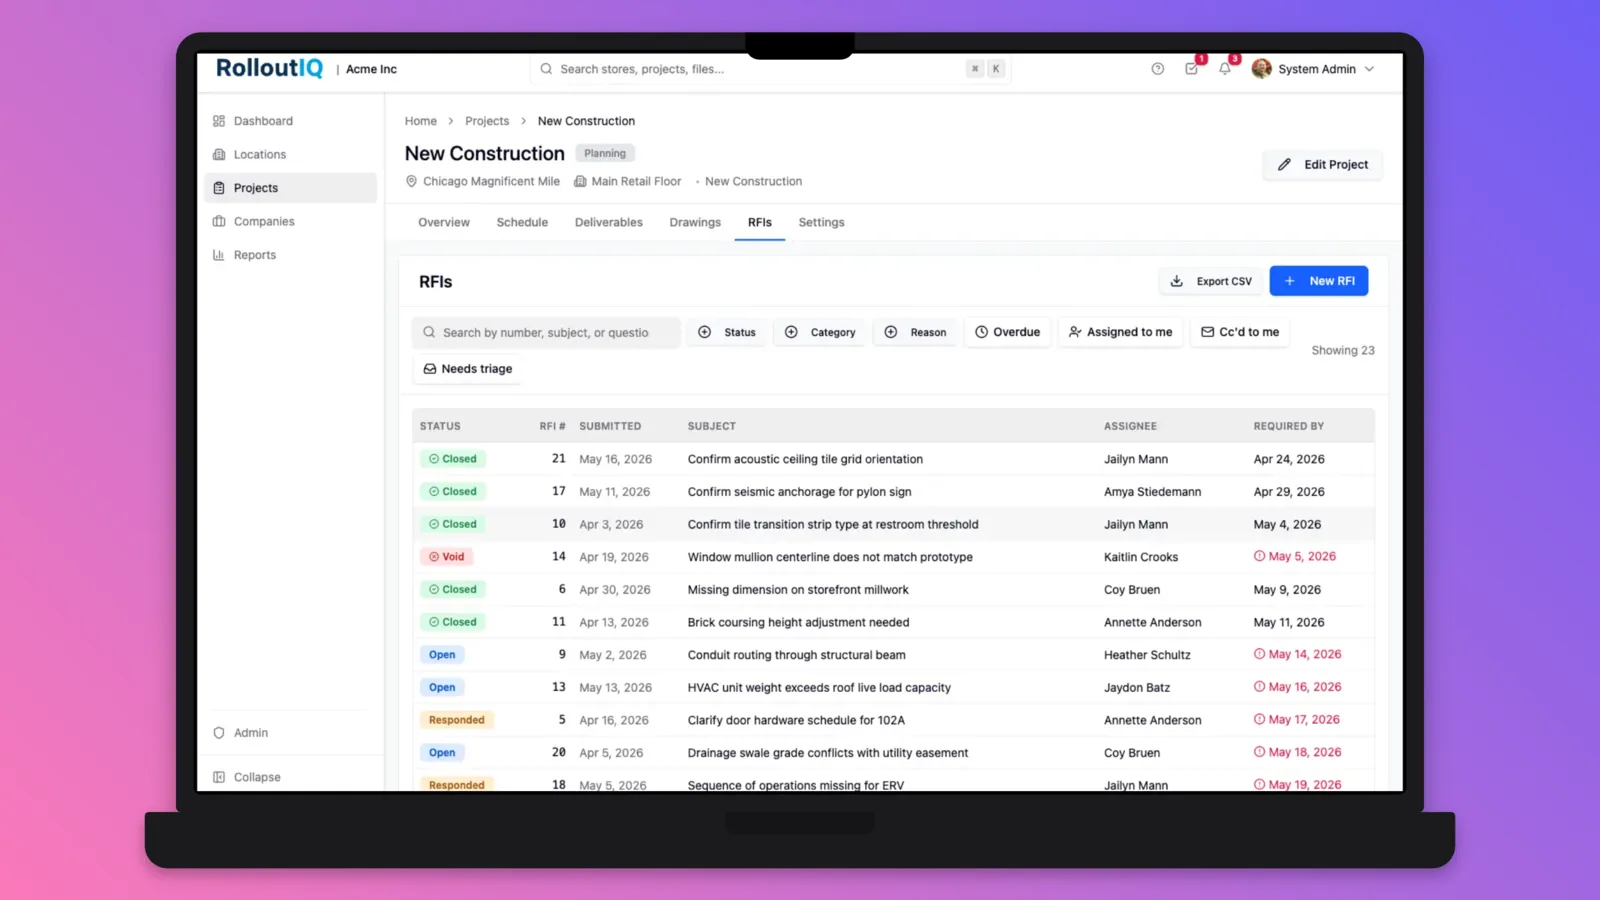Toggle the Overdue filter
Image resolution: width=1600 pixels, height=900 pixels.
point(1007,332)
